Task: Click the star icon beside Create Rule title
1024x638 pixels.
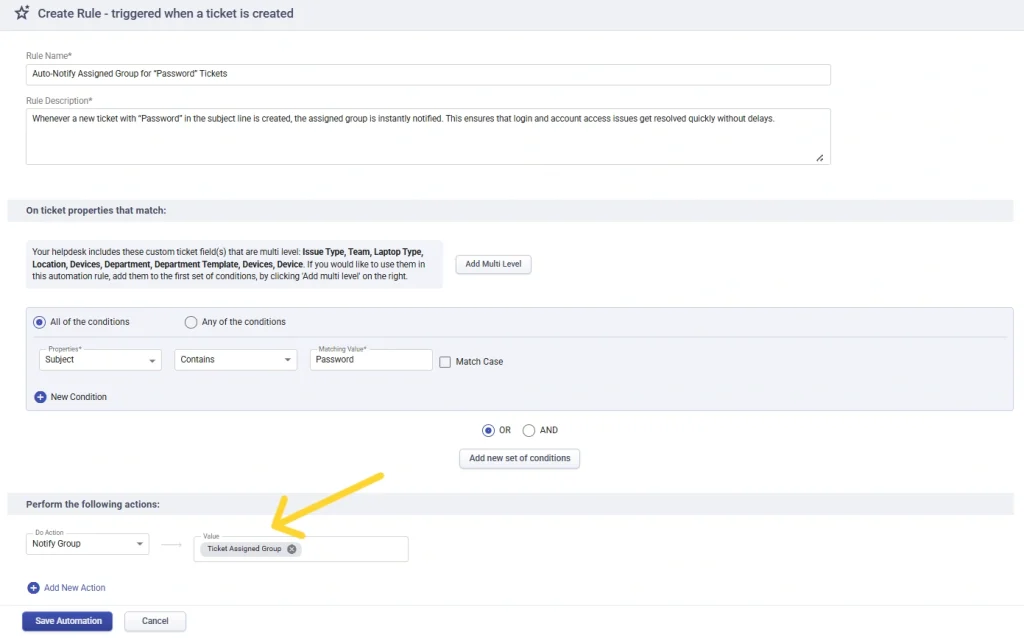Action: click(22, 14)
